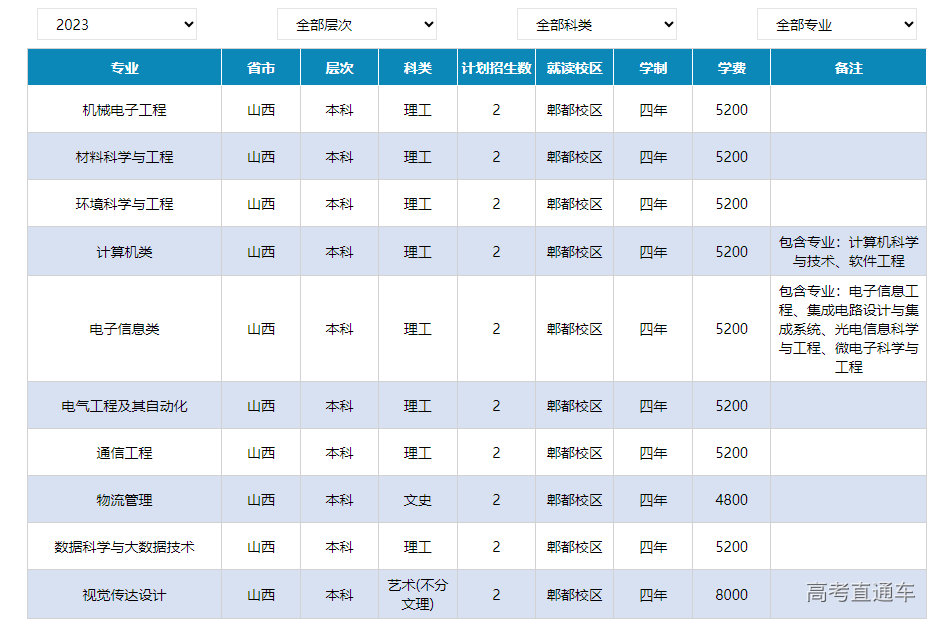
Task: Click the 学费 column header
Action: point(731,68)
